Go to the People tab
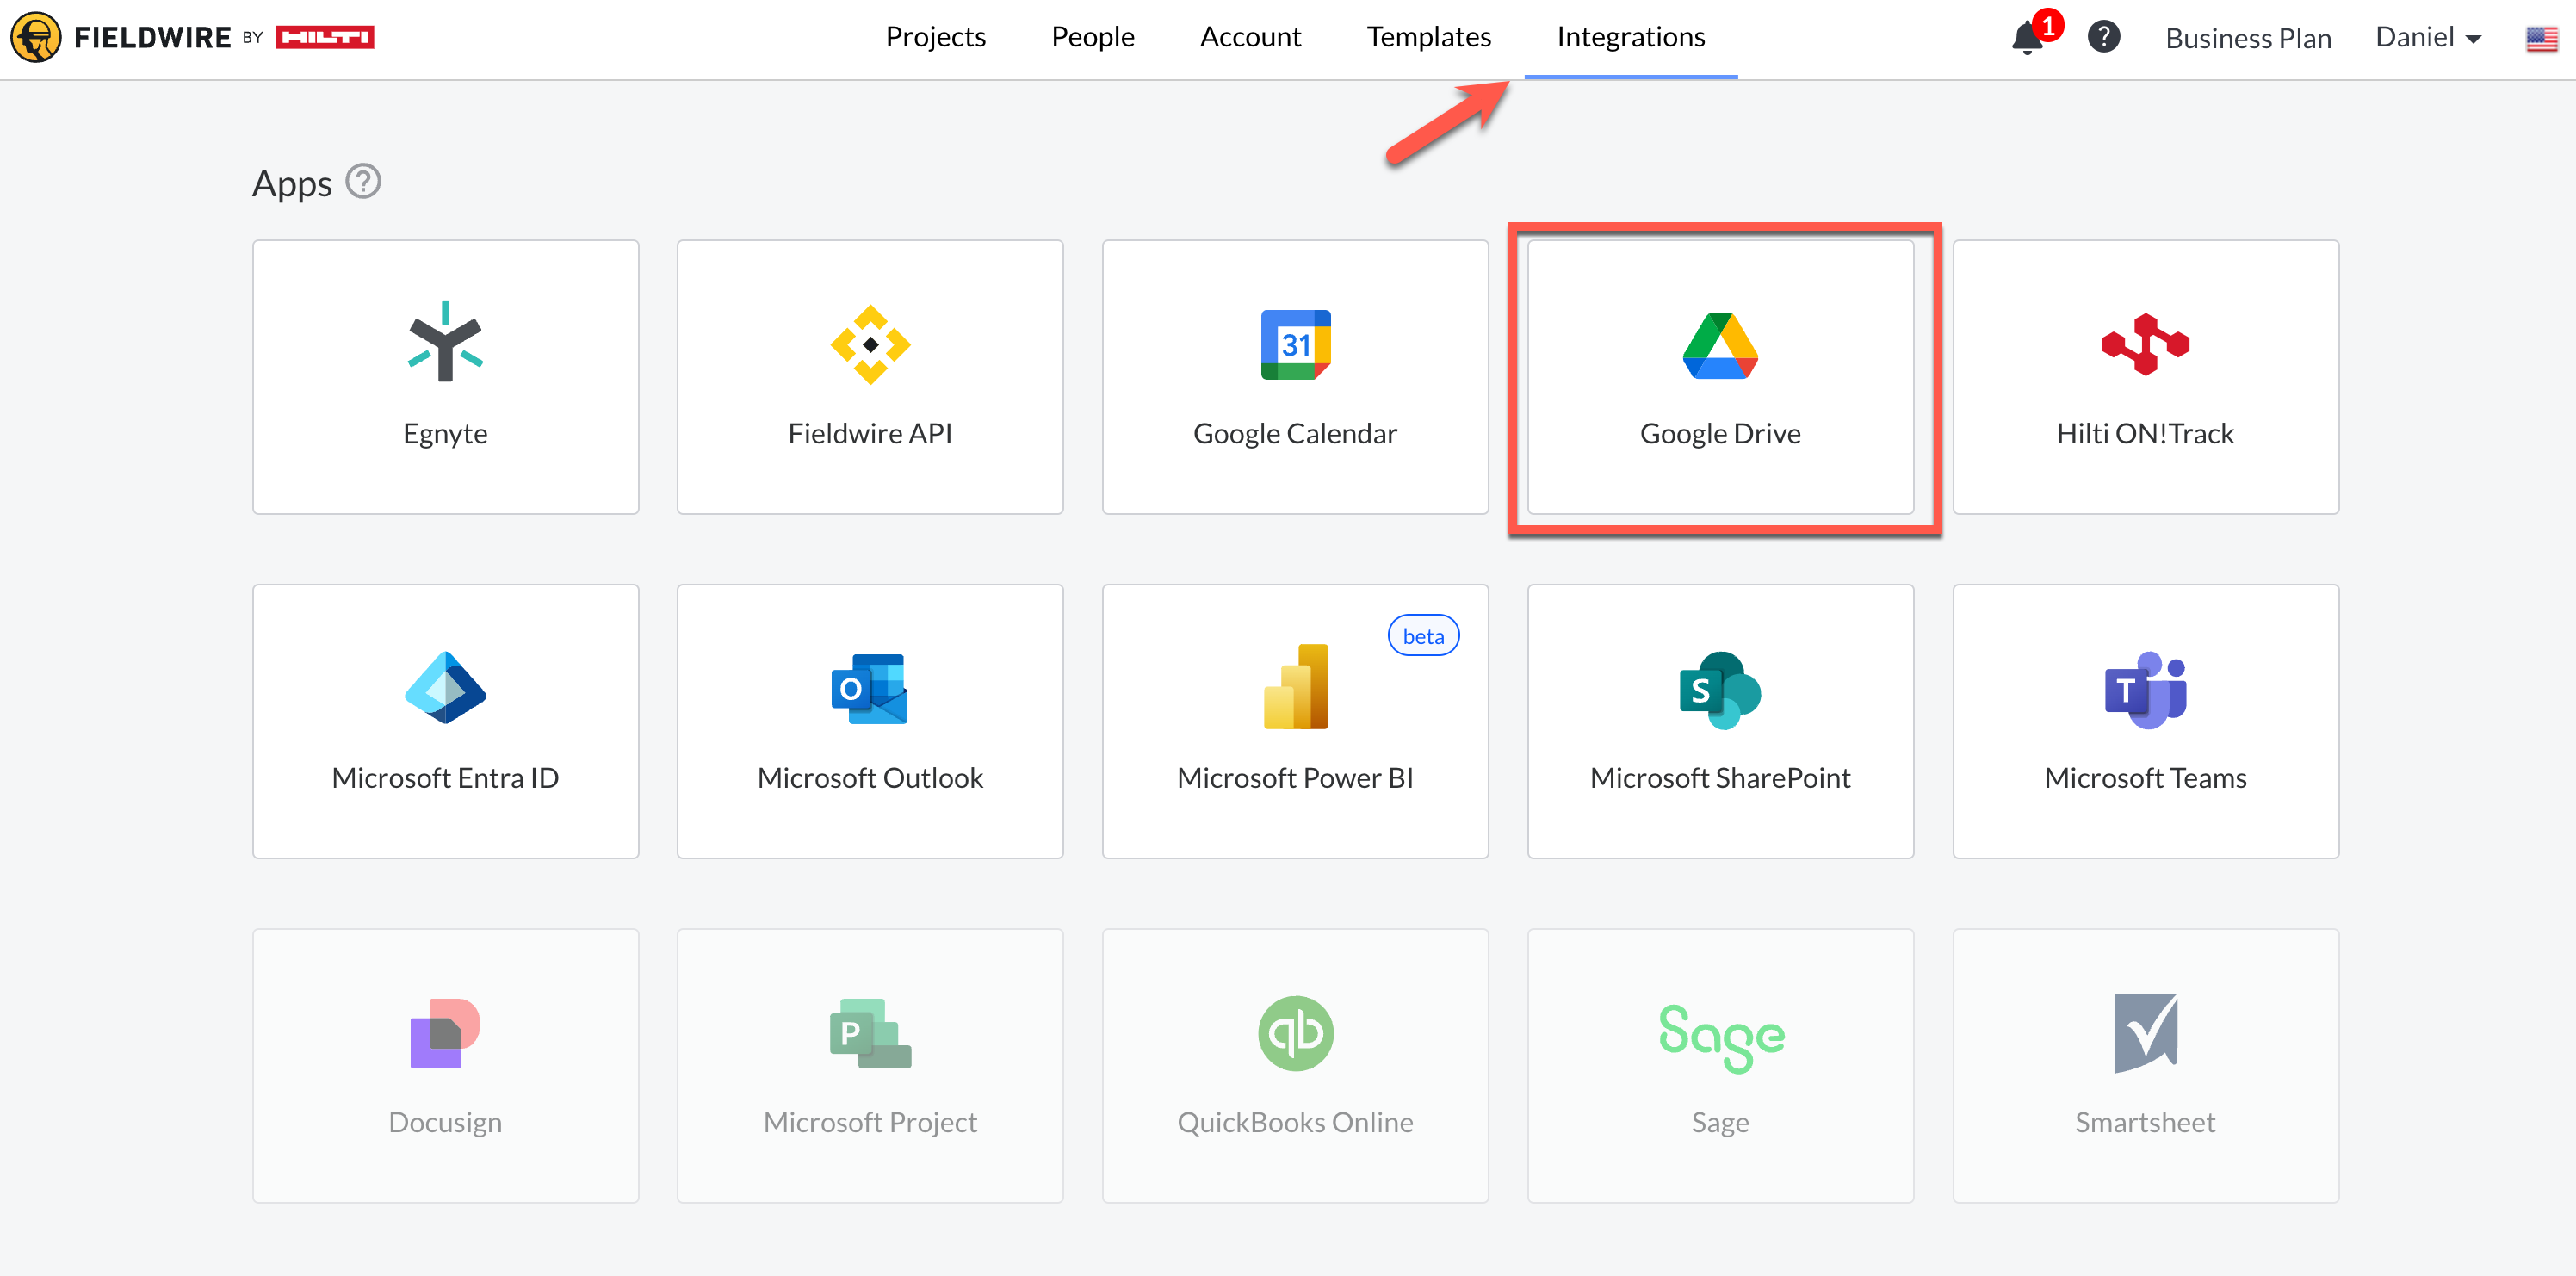Image resolution: width=2576 pixels, height=1276 pixels. click(x=1092, y=37)
